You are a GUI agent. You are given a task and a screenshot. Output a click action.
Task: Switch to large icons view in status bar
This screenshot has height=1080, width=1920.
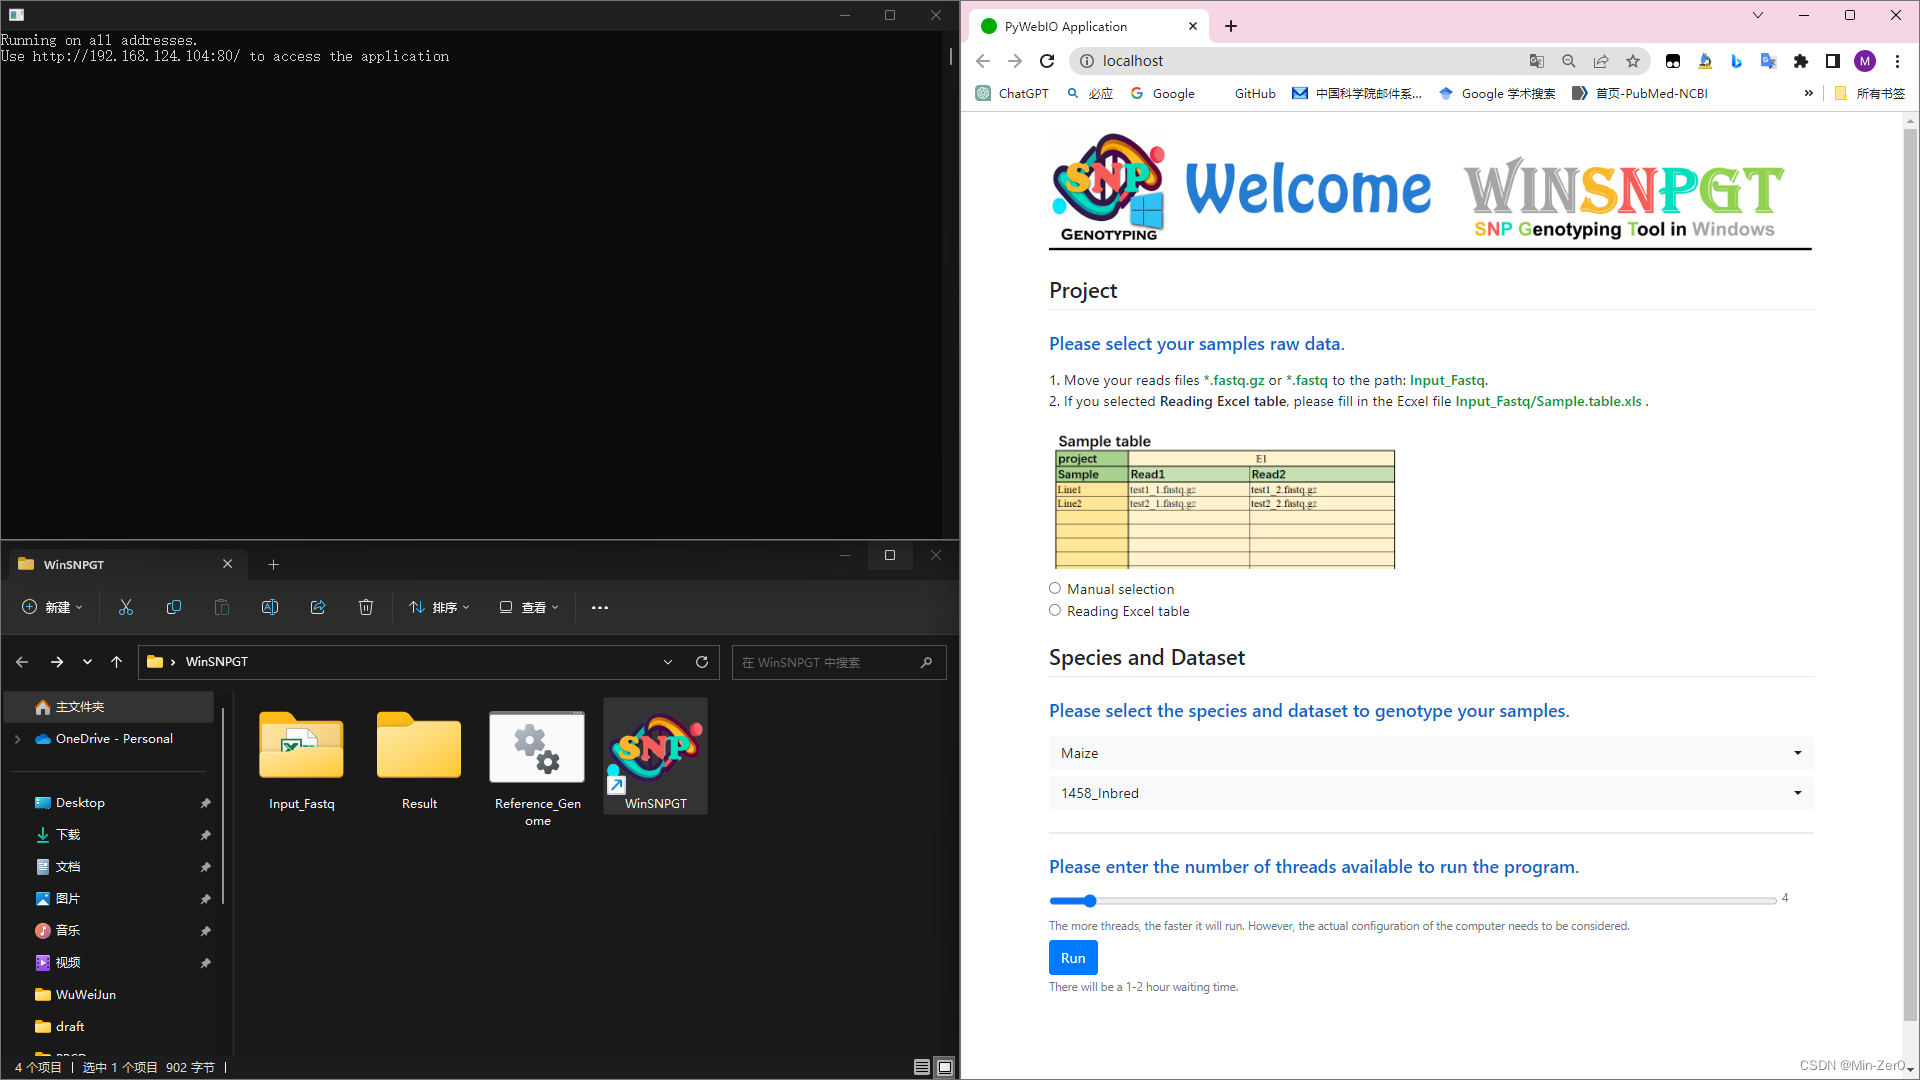[944, 1067]
